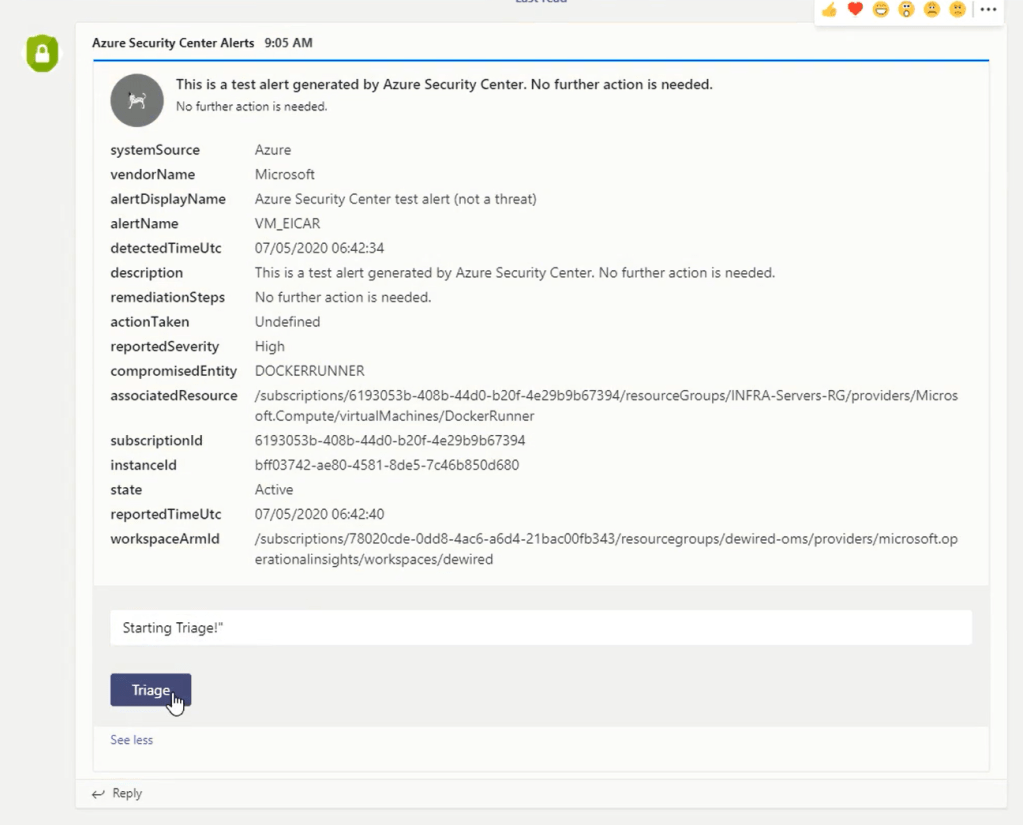This screenshot has width=1023, height=825.
Task: Click the dog alert card avatar
Action: [x=137, y=100]
